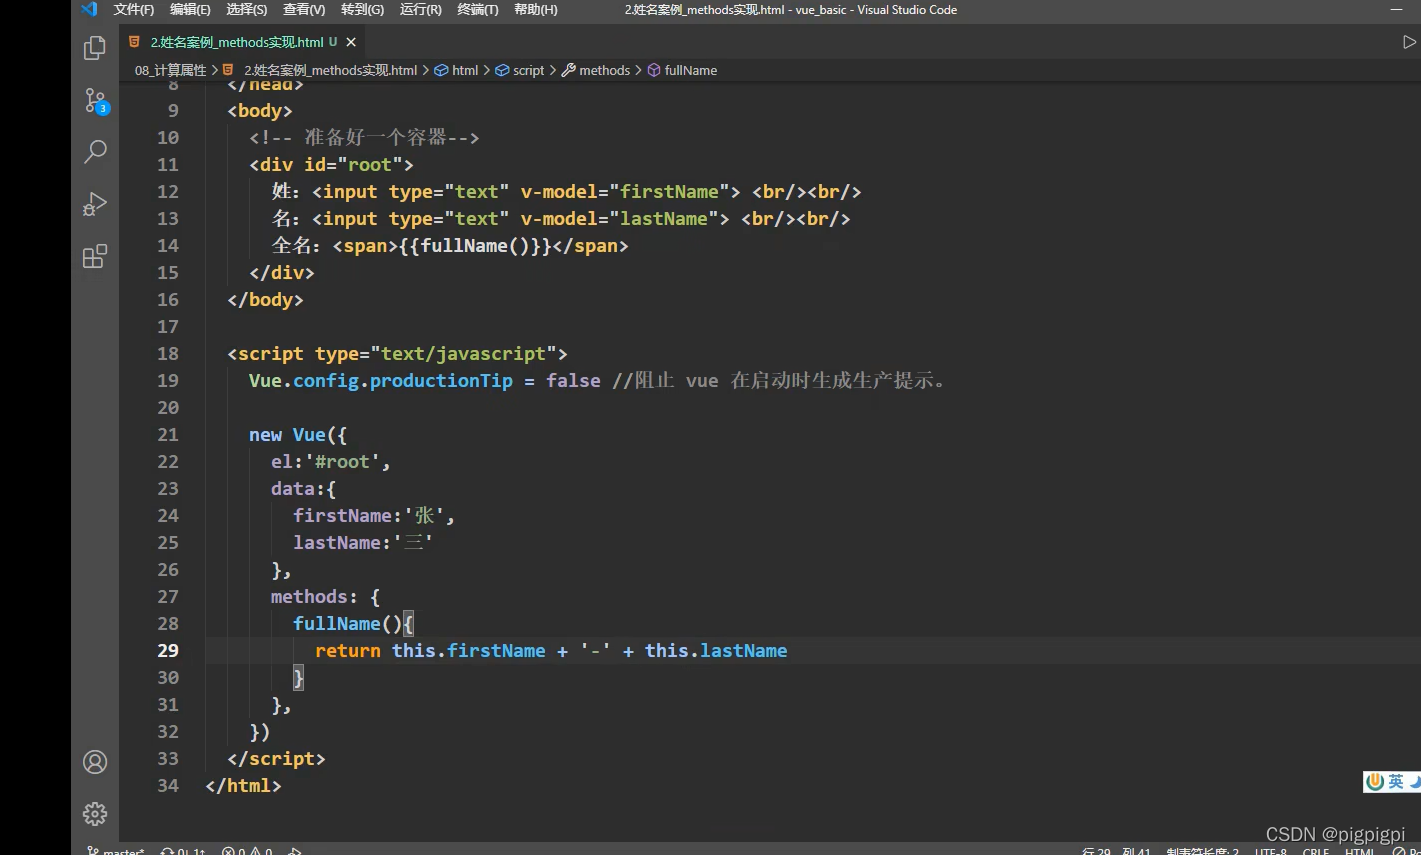The image size is (1421, 855).
Task: Click line number 21 in the gutter
Action: coord(168,434)
